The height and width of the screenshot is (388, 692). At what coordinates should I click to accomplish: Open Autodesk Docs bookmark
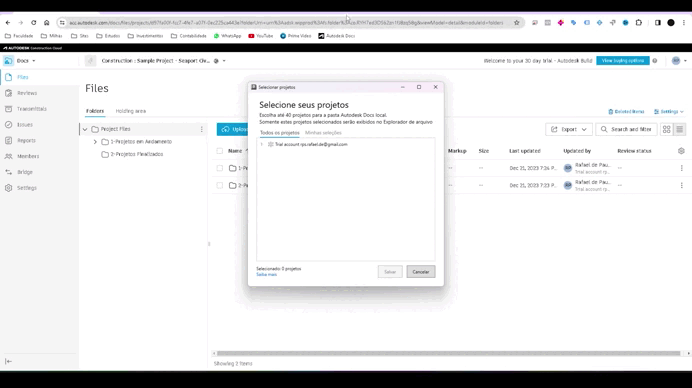pos(336,36)
